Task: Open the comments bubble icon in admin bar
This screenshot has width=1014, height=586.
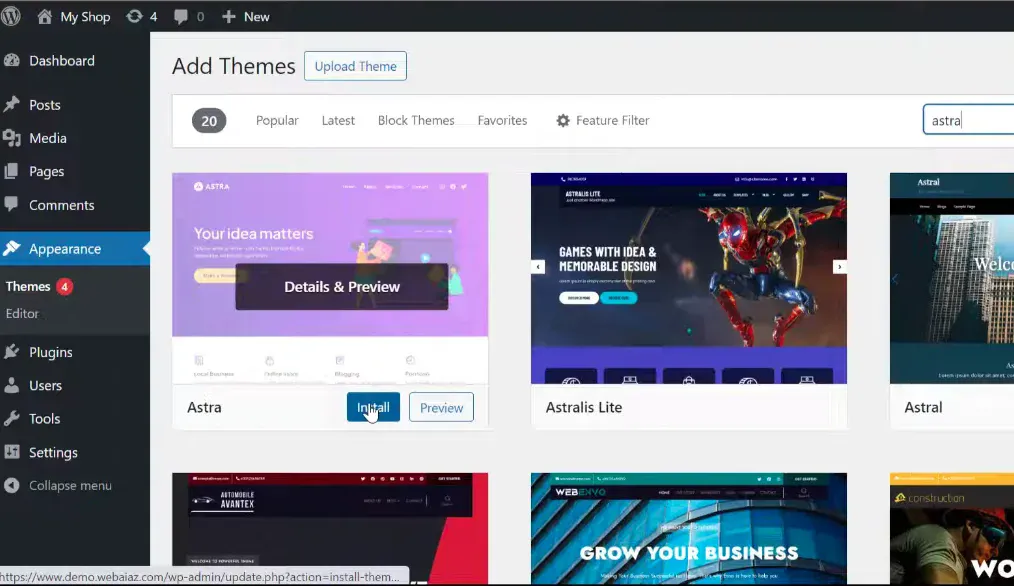Action: [x=180, y=16]
